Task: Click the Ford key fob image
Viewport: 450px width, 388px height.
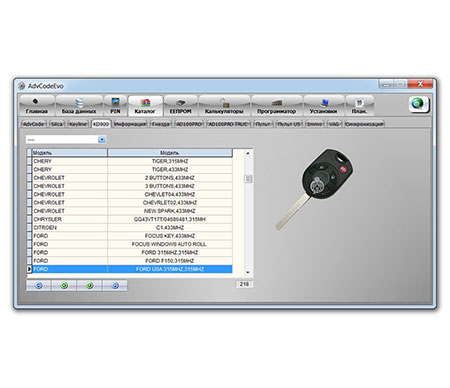Action: (x=315, y=189)
